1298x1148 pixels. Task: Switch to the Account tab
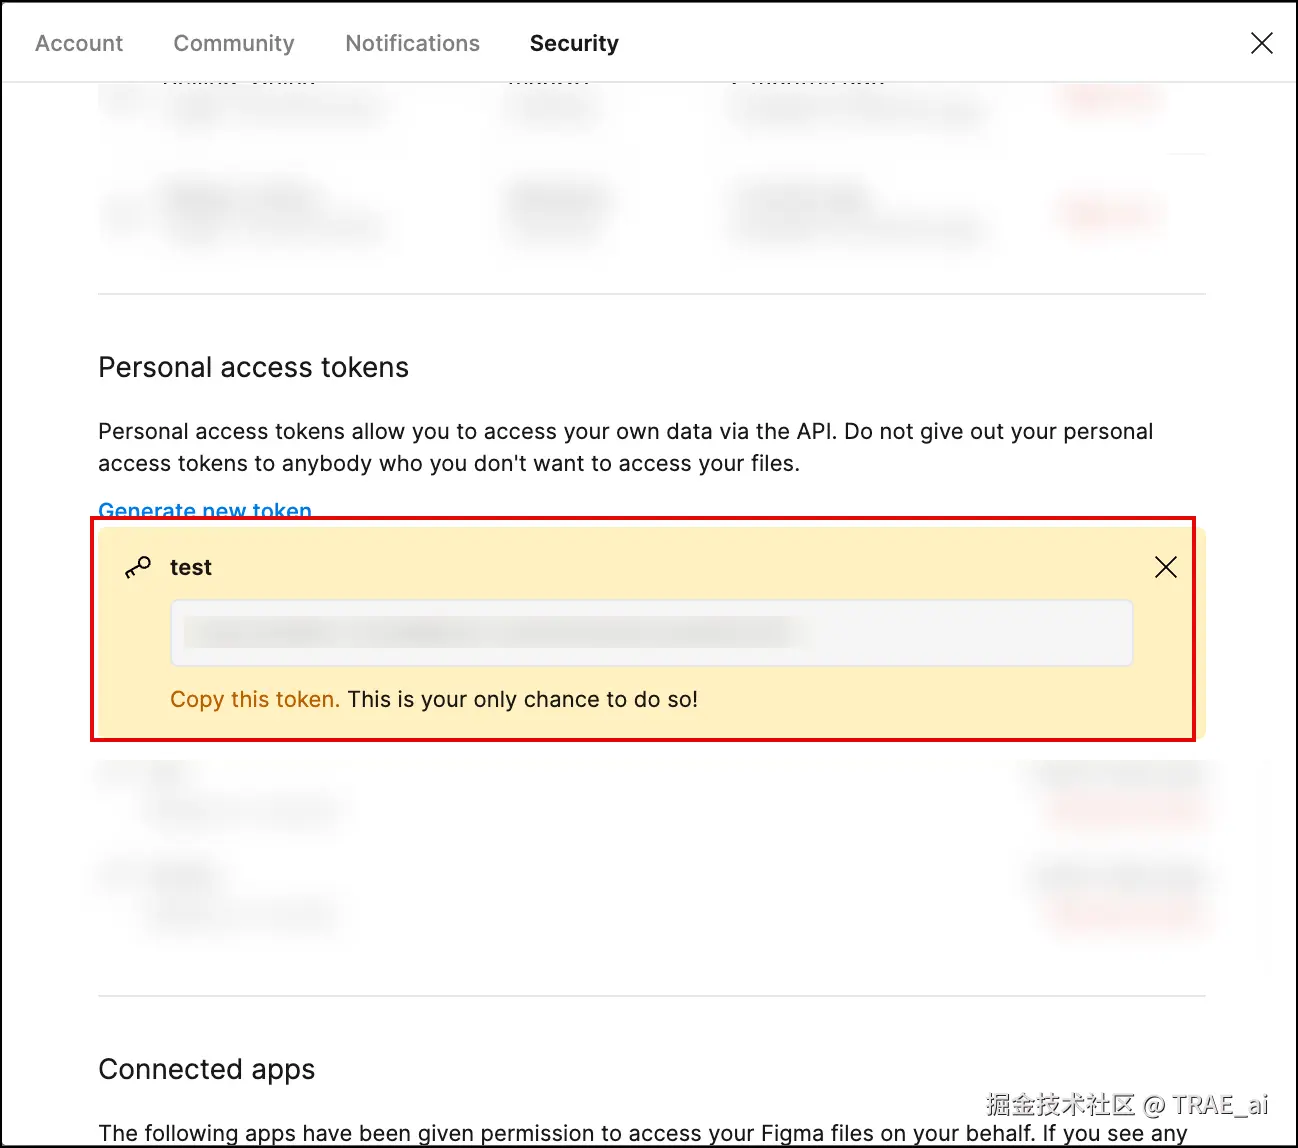click(79, 43)
